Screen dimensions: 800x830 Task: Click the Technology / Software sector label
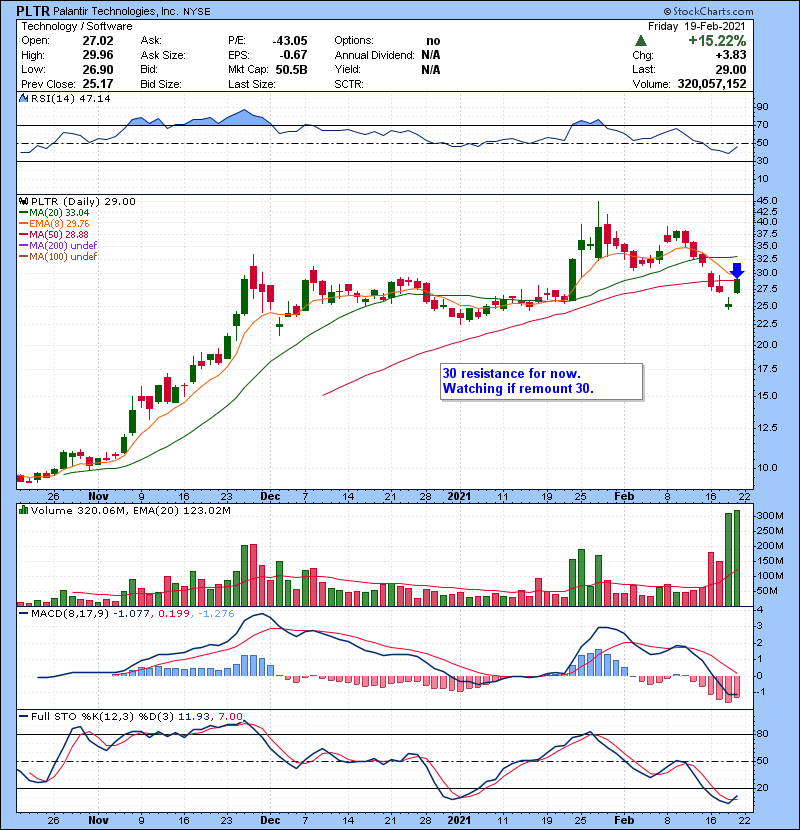77,26
